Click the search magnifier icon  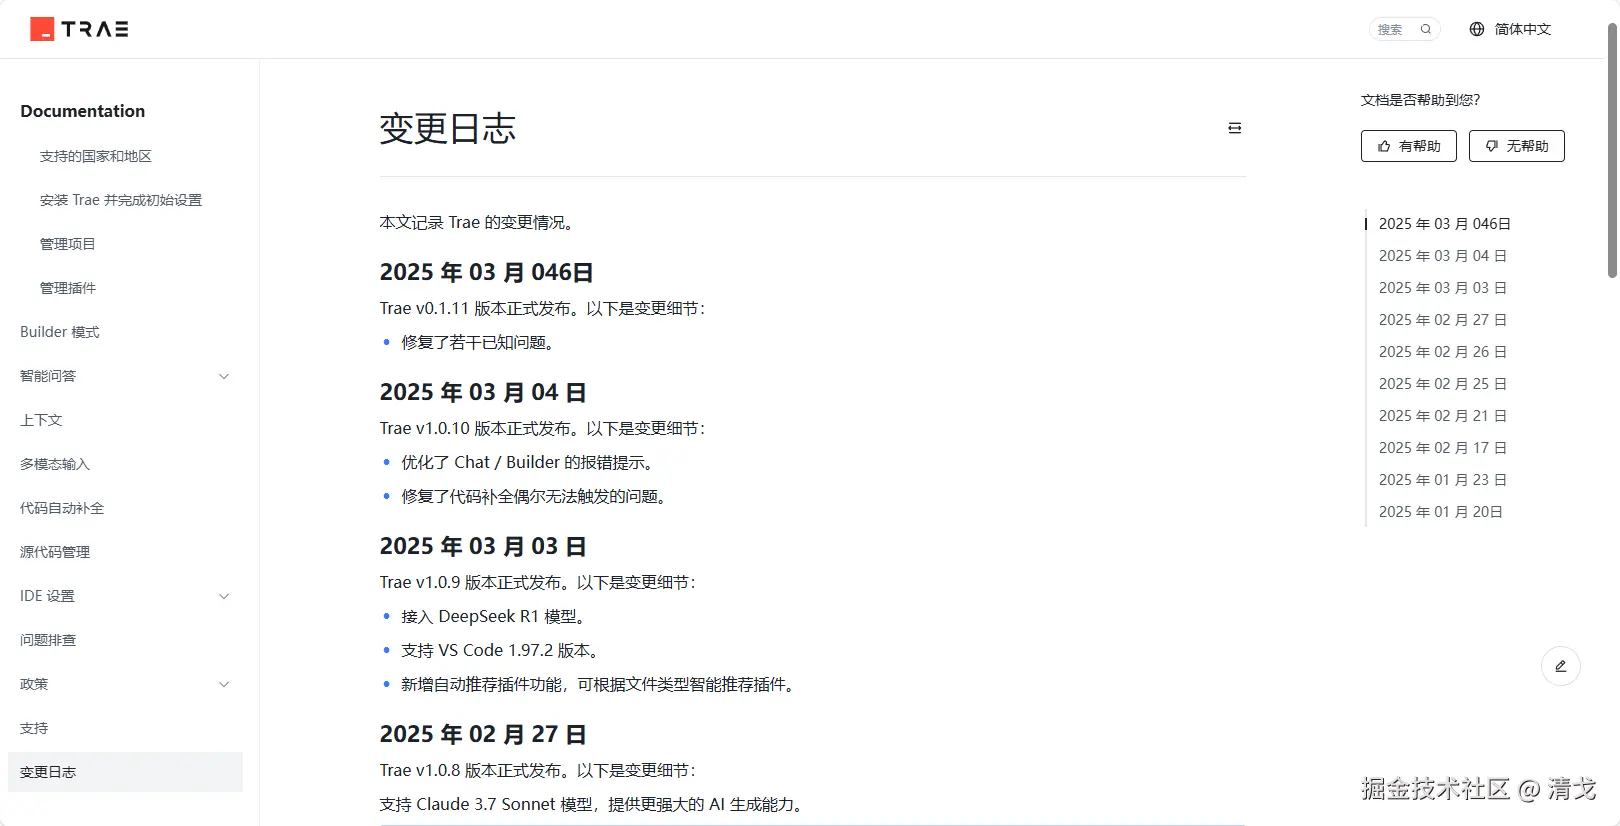tap(1426, 29)
